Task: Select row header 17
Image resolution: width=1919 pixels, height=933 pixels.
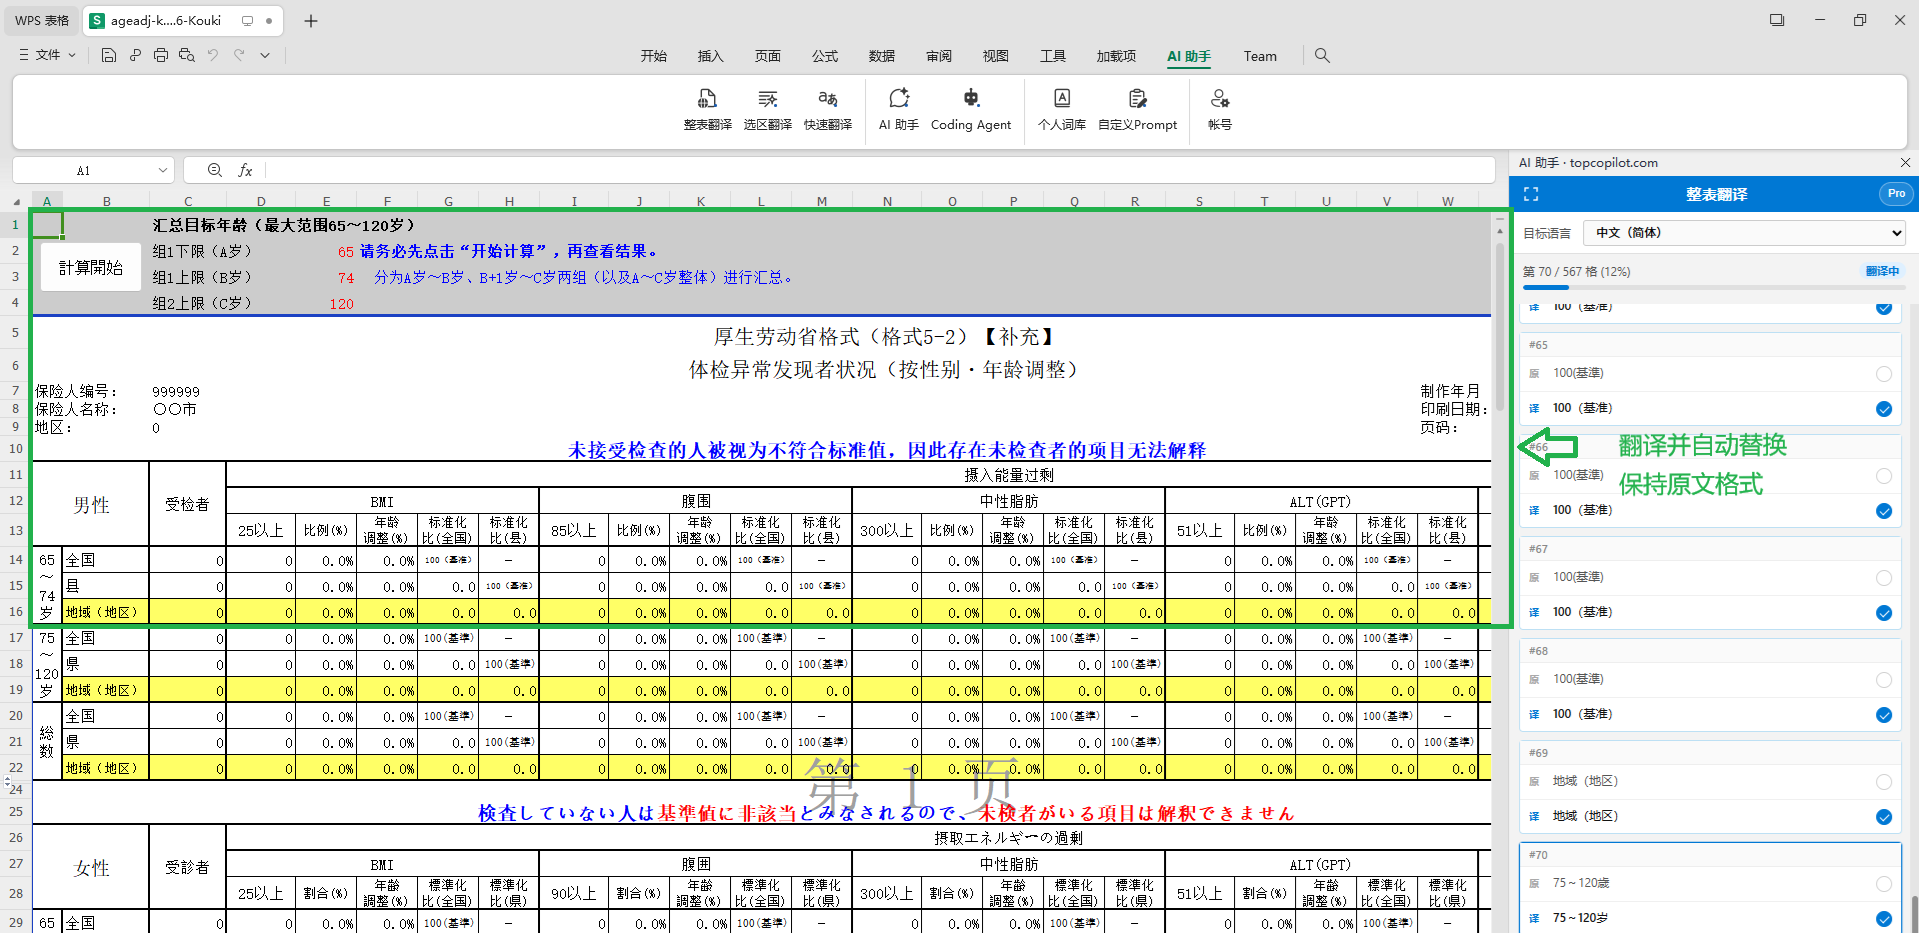Action: click(x=16, y=637)
